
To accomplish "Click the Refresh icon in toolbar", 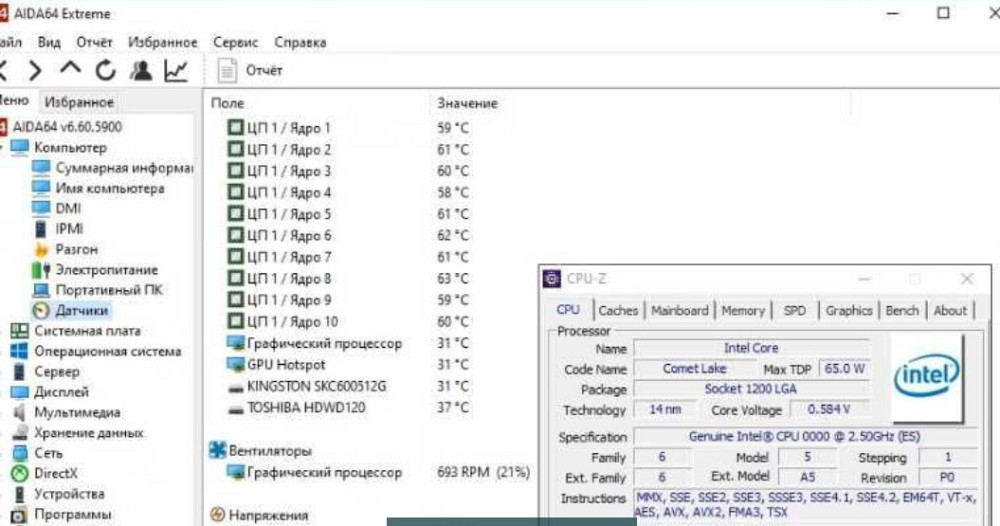I will 106,70.
